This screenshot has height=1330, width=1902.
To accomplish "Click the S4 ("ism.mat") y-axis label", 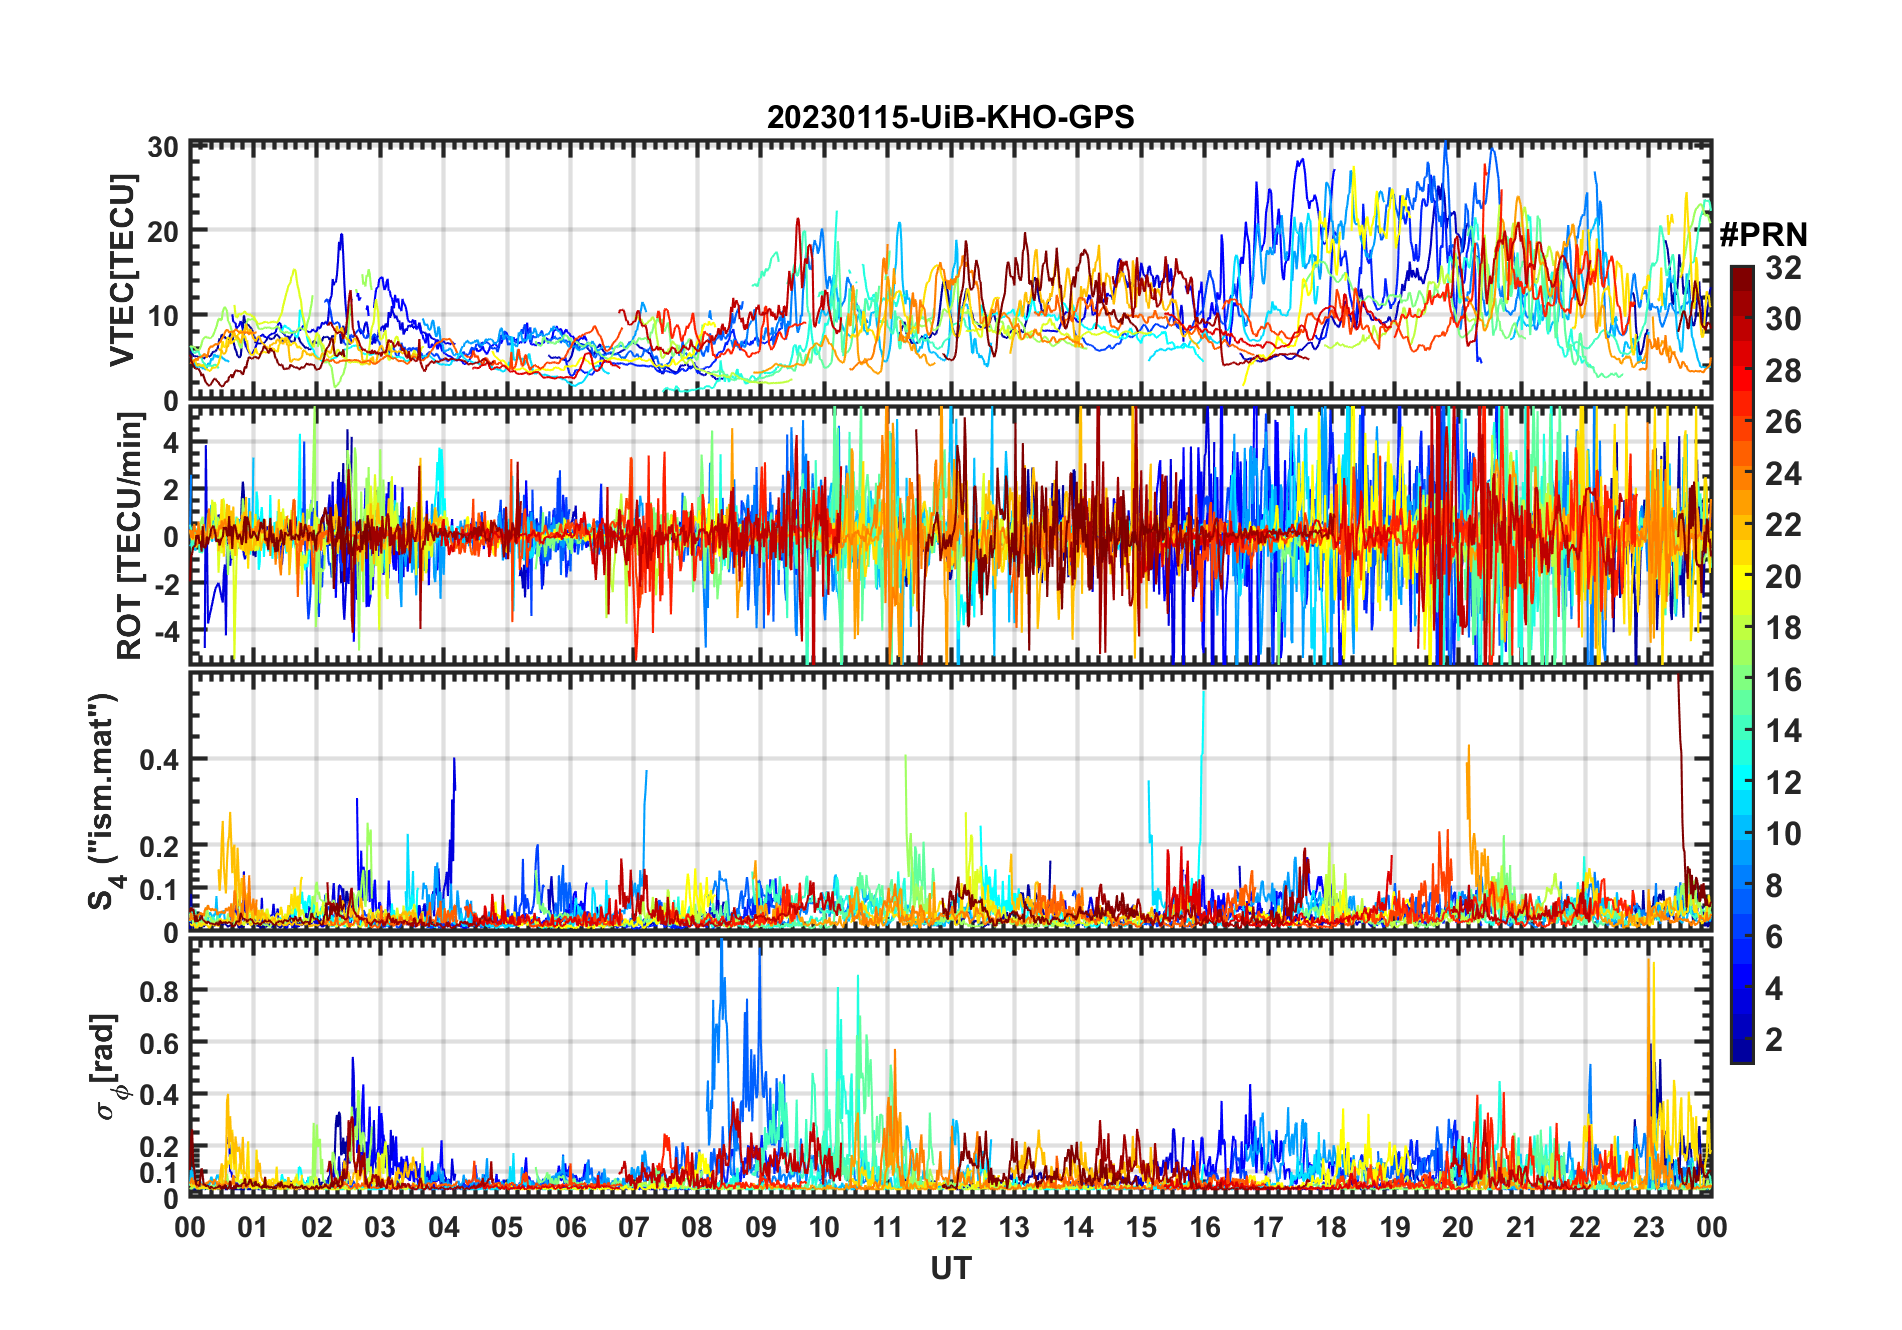I will (103, 801).
